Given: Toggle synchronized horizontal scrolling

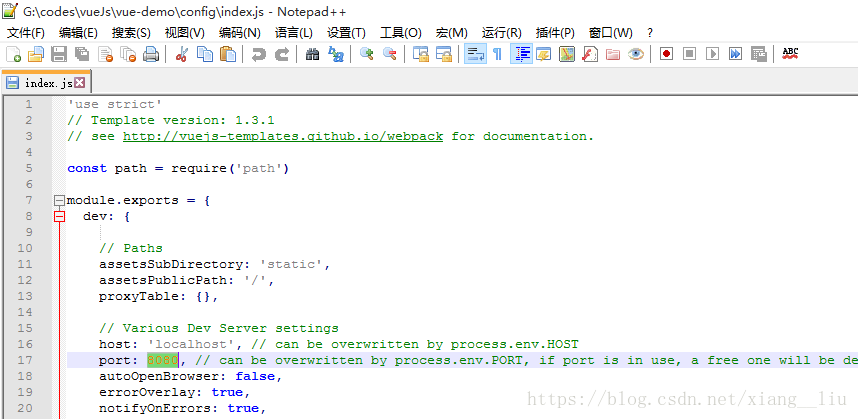Looking at the screenshot, I should (x=443, y=54).
